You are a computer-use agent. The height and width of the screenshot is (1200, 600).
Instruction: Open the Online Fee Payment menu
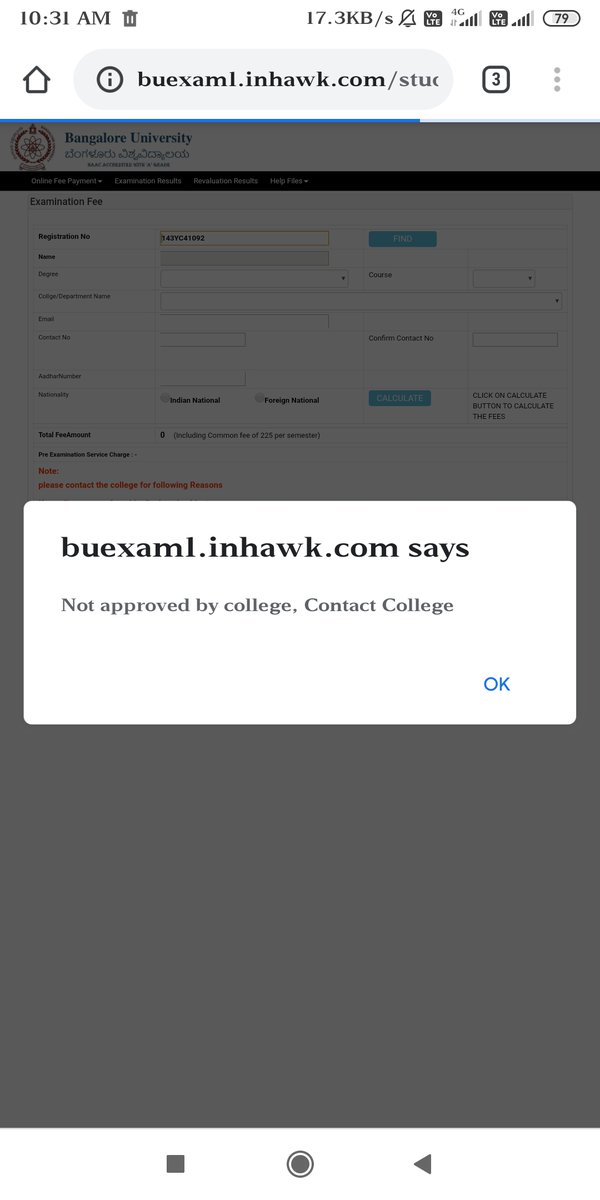pyautogui.click(x=66, y=181)
